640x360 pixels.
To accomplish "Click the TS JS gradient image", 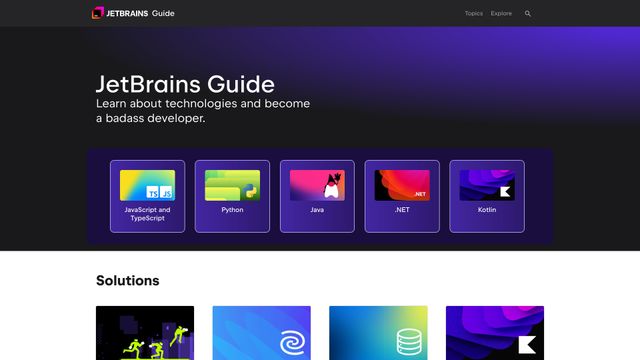I will [x=147, y=185].
